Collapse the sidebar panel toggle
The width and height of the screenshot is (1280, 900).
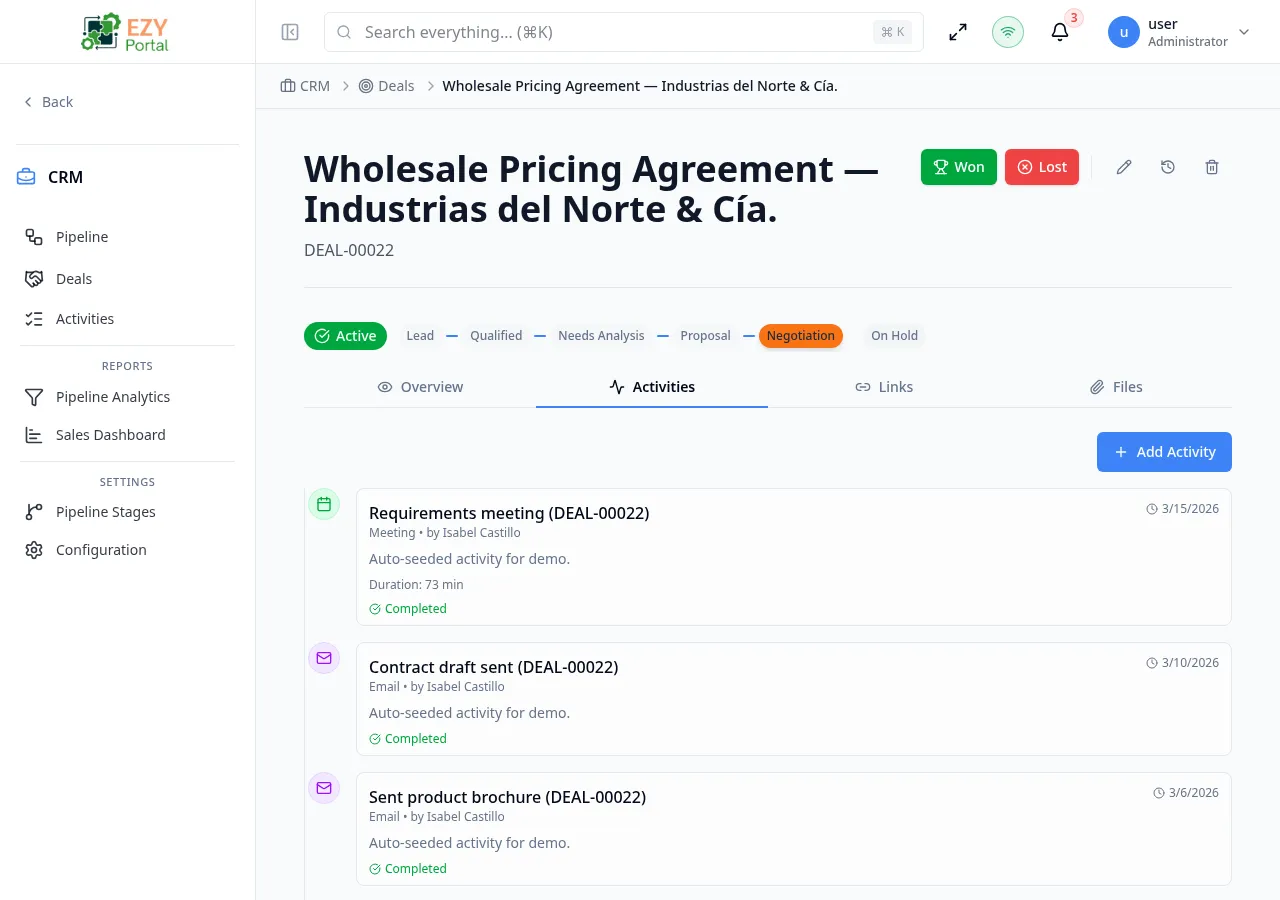click(290, 32)
